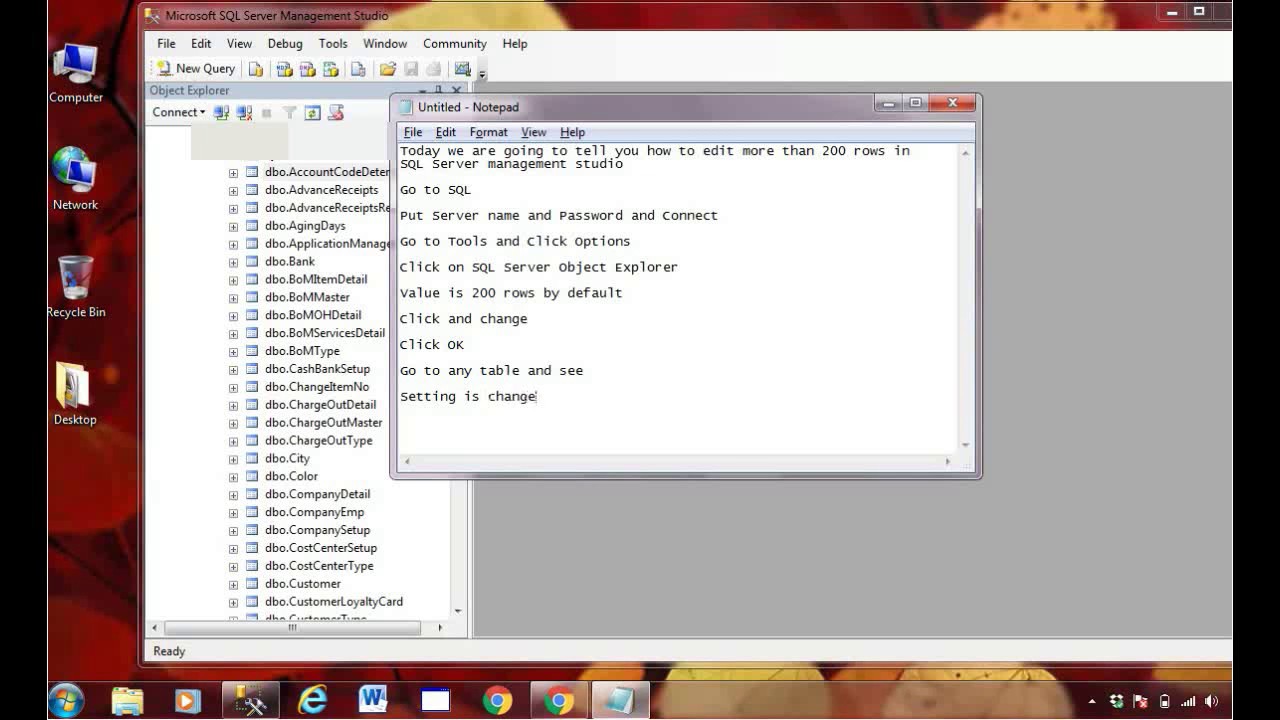The image size is (1280, 720).
Task: Click the Object Explorer horizontal scrollbar thumb
Action: coord(293,628)
